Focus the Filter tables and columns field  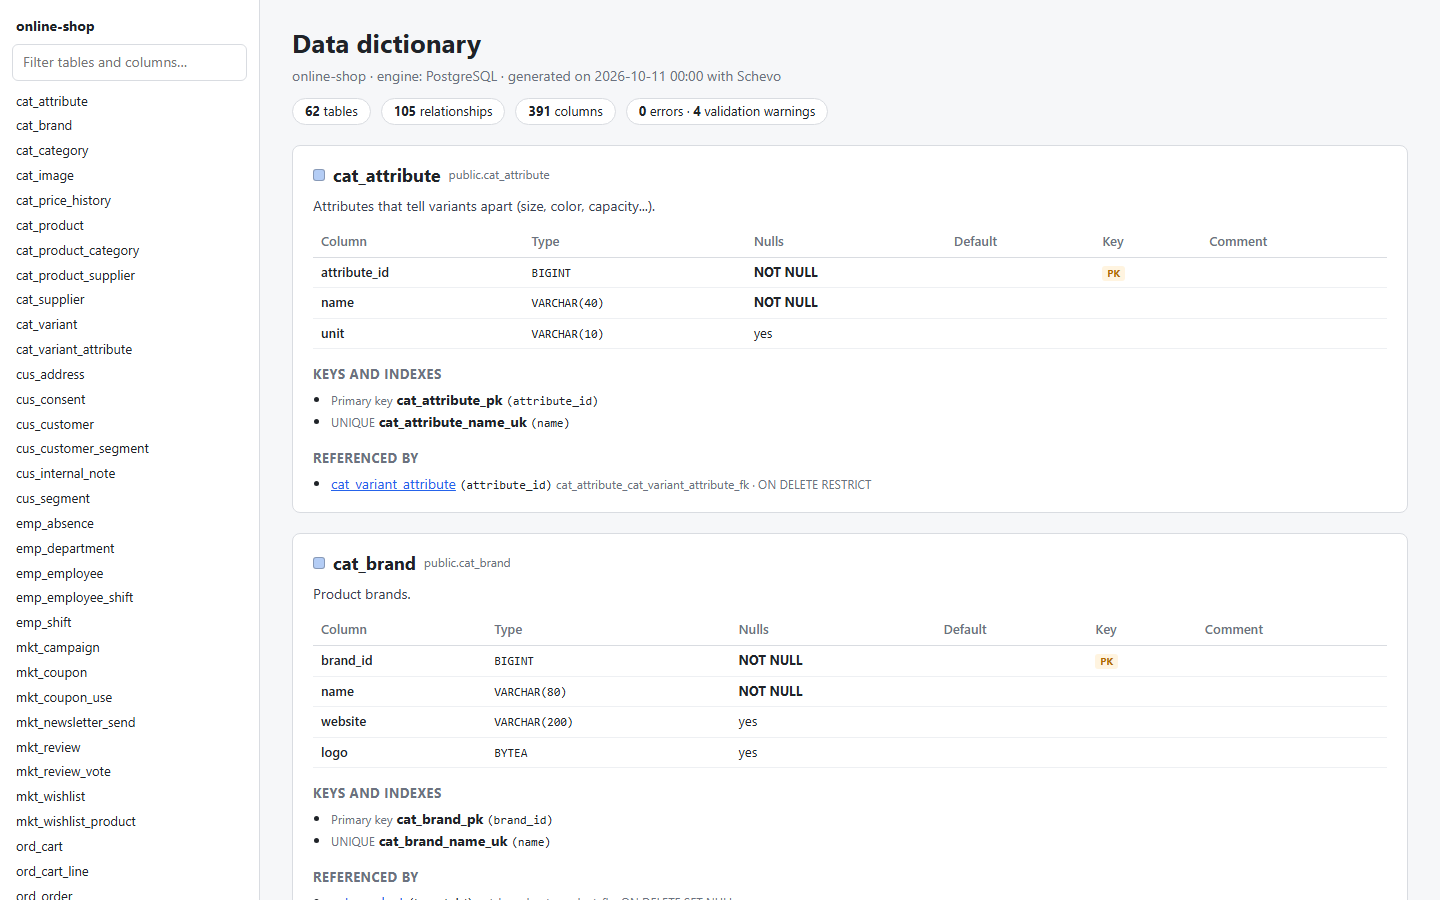tap(129, 62)
